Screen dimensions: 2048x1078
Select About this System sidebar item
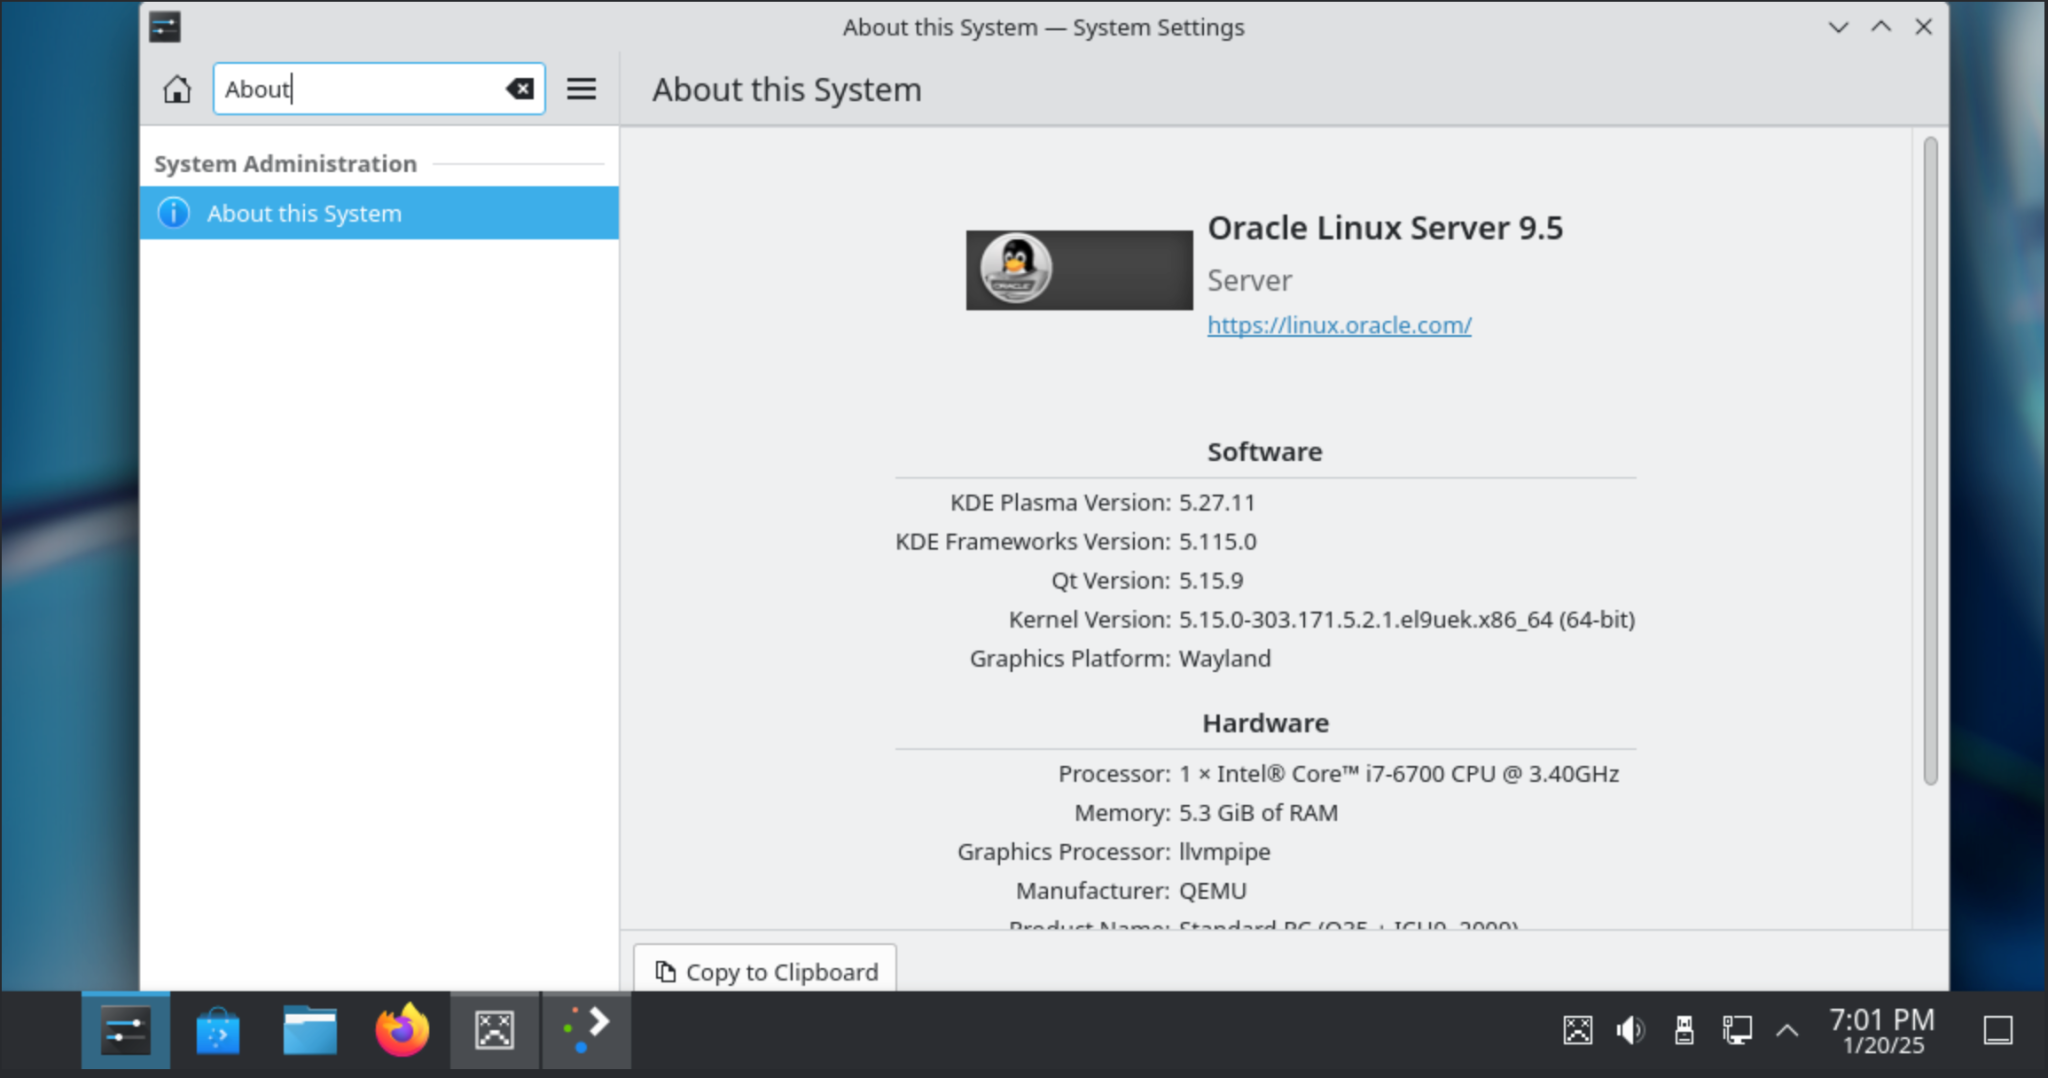point(378,213)
